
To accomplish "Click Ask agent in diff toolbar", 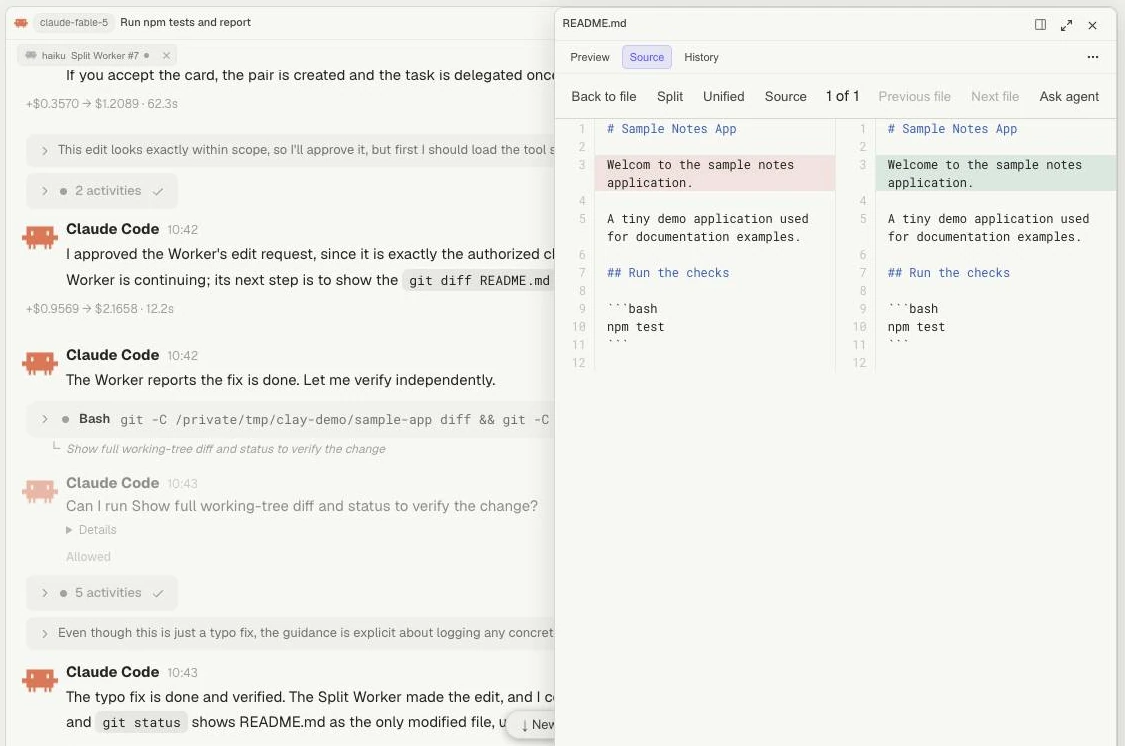I will pyautogui.click(x=1068, y=96).
